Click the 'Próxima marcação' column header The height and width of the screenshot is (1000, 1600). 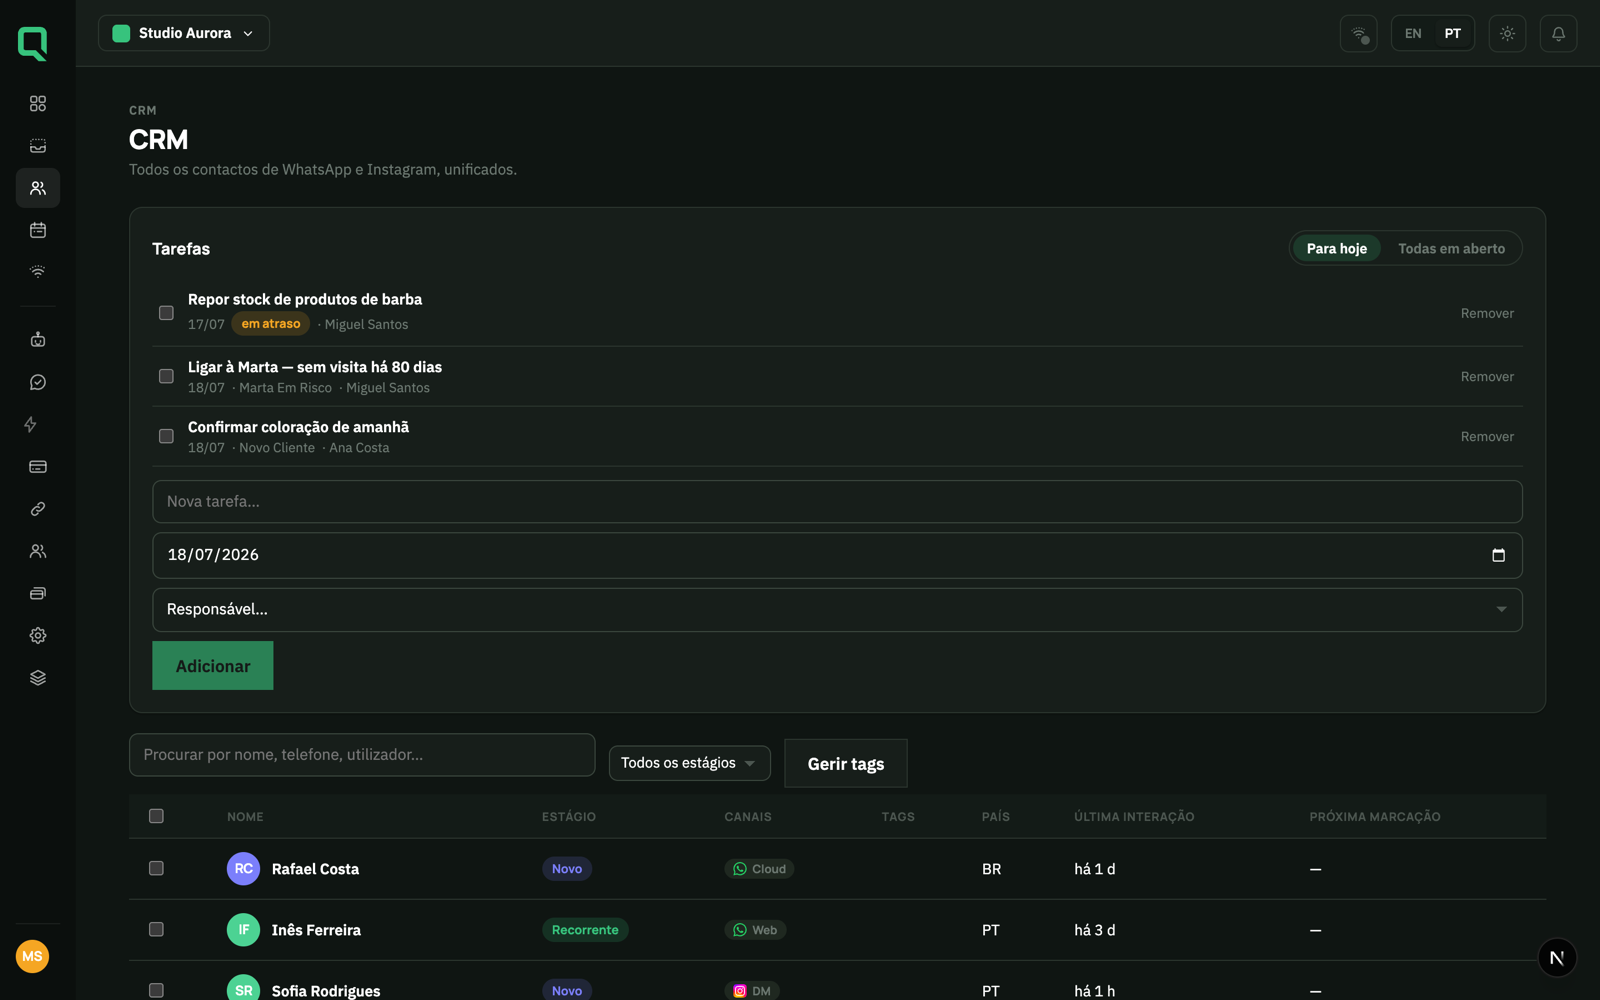1375,817
